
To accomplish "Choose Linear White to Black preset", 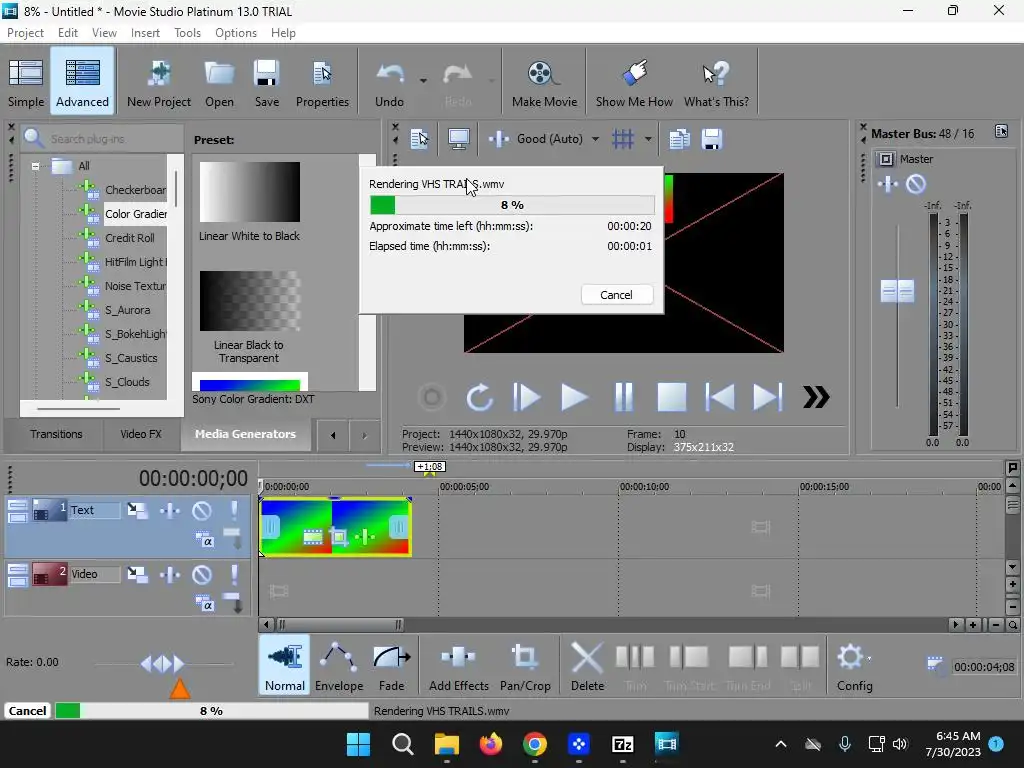I will point(249,202).
